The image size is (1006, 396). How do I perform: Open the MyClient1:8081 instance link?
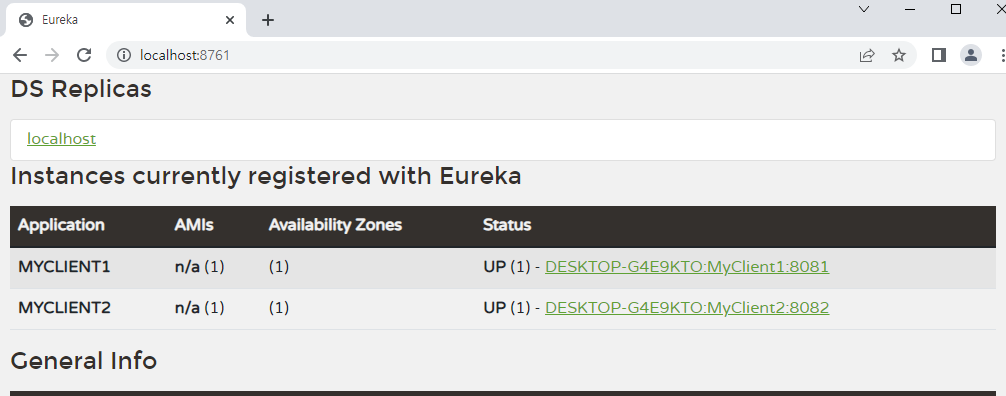[x=687, y=266]
